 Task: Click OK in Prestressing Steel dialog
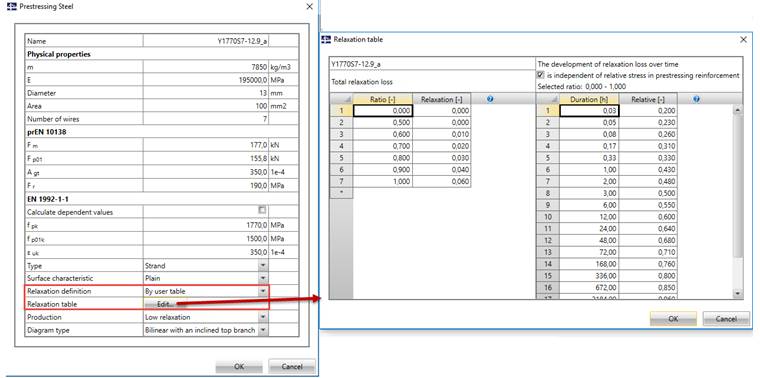coord(239,366)
